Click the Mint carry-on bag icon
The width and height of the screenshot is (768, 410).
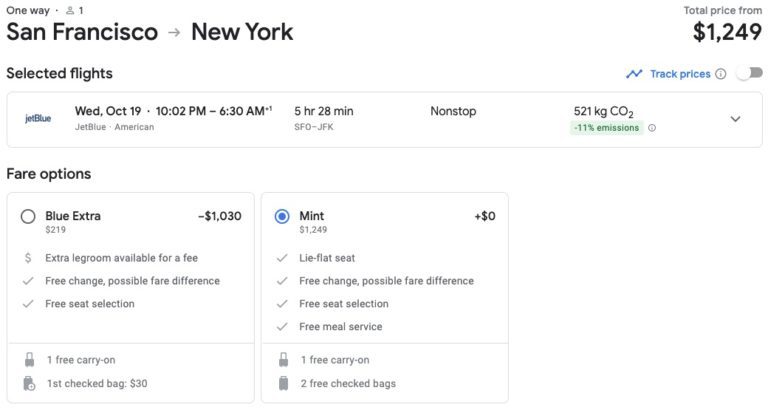[284, 360]
